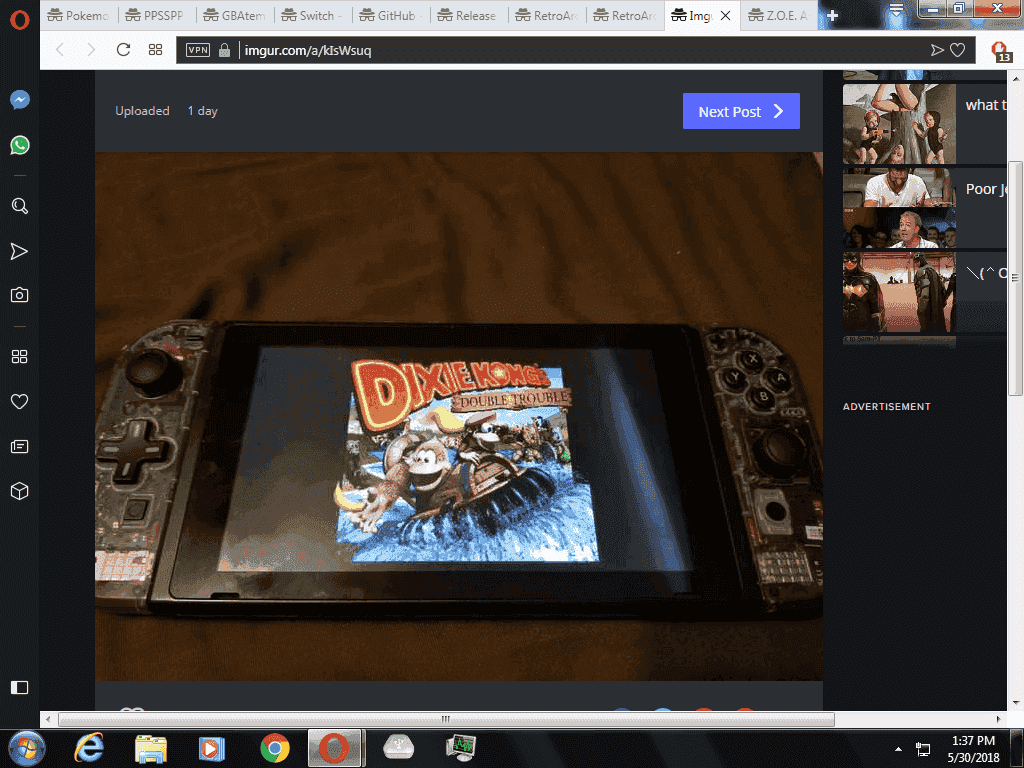Open Facebook Messenger in the sidebar

(x=20, y=100)
